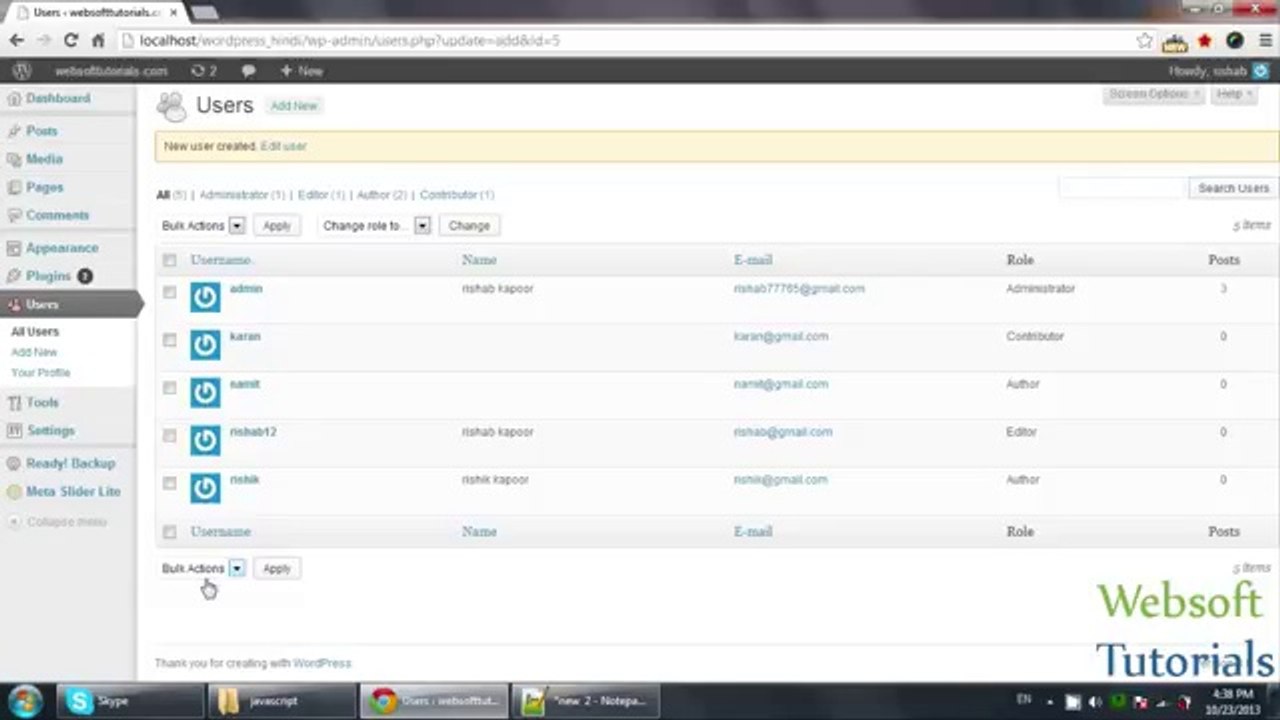This screenshot has height=720, width=1280.
Task: Tick the checkbox for user rishab12
Action: (169, 436)
